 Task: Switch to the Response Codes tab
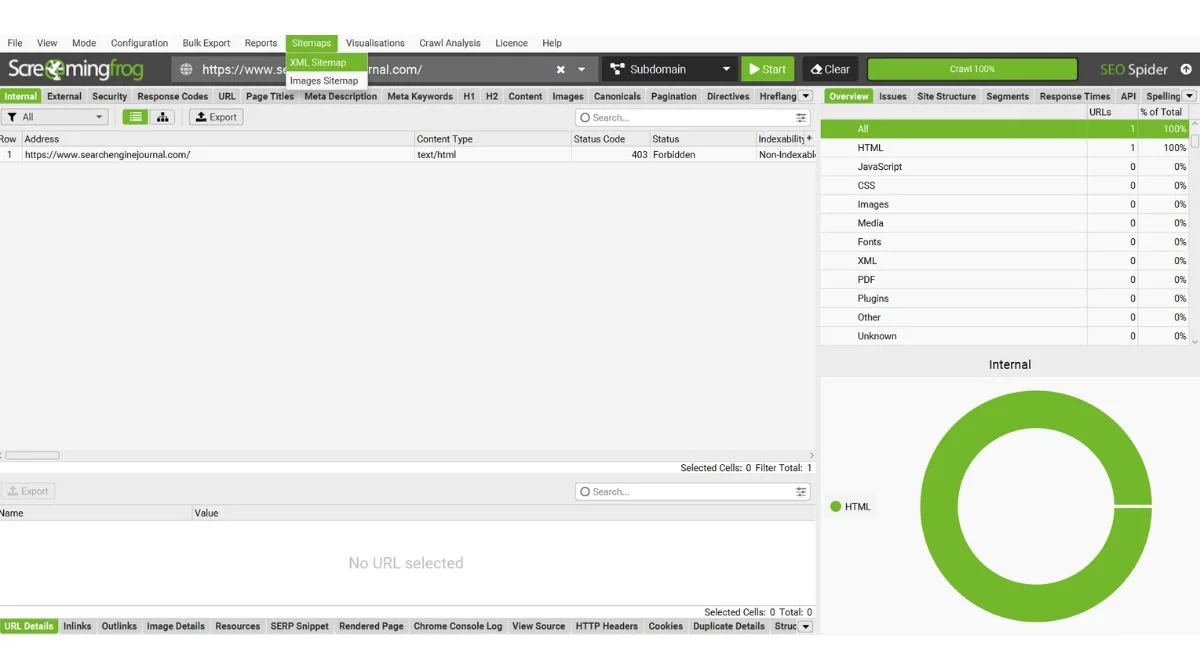point(173,96)
